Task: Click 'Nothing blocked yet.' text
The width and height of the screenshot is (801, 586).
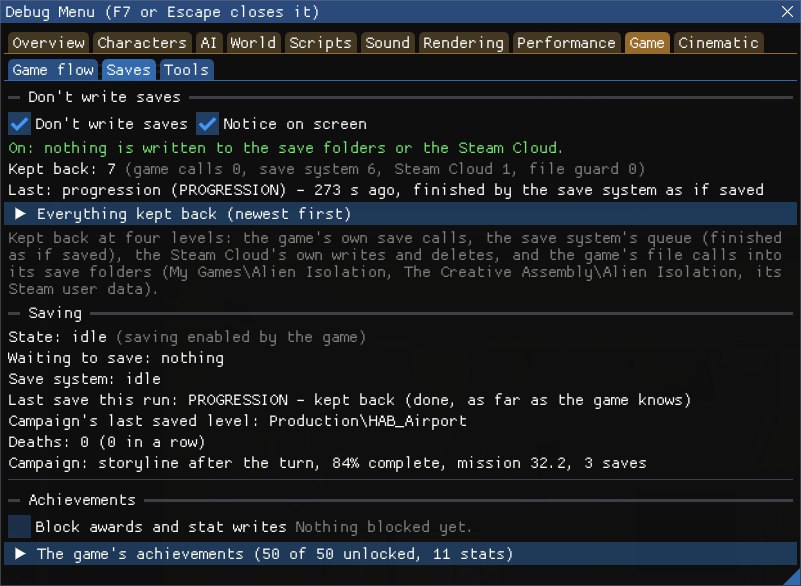Action: (384, 527)
